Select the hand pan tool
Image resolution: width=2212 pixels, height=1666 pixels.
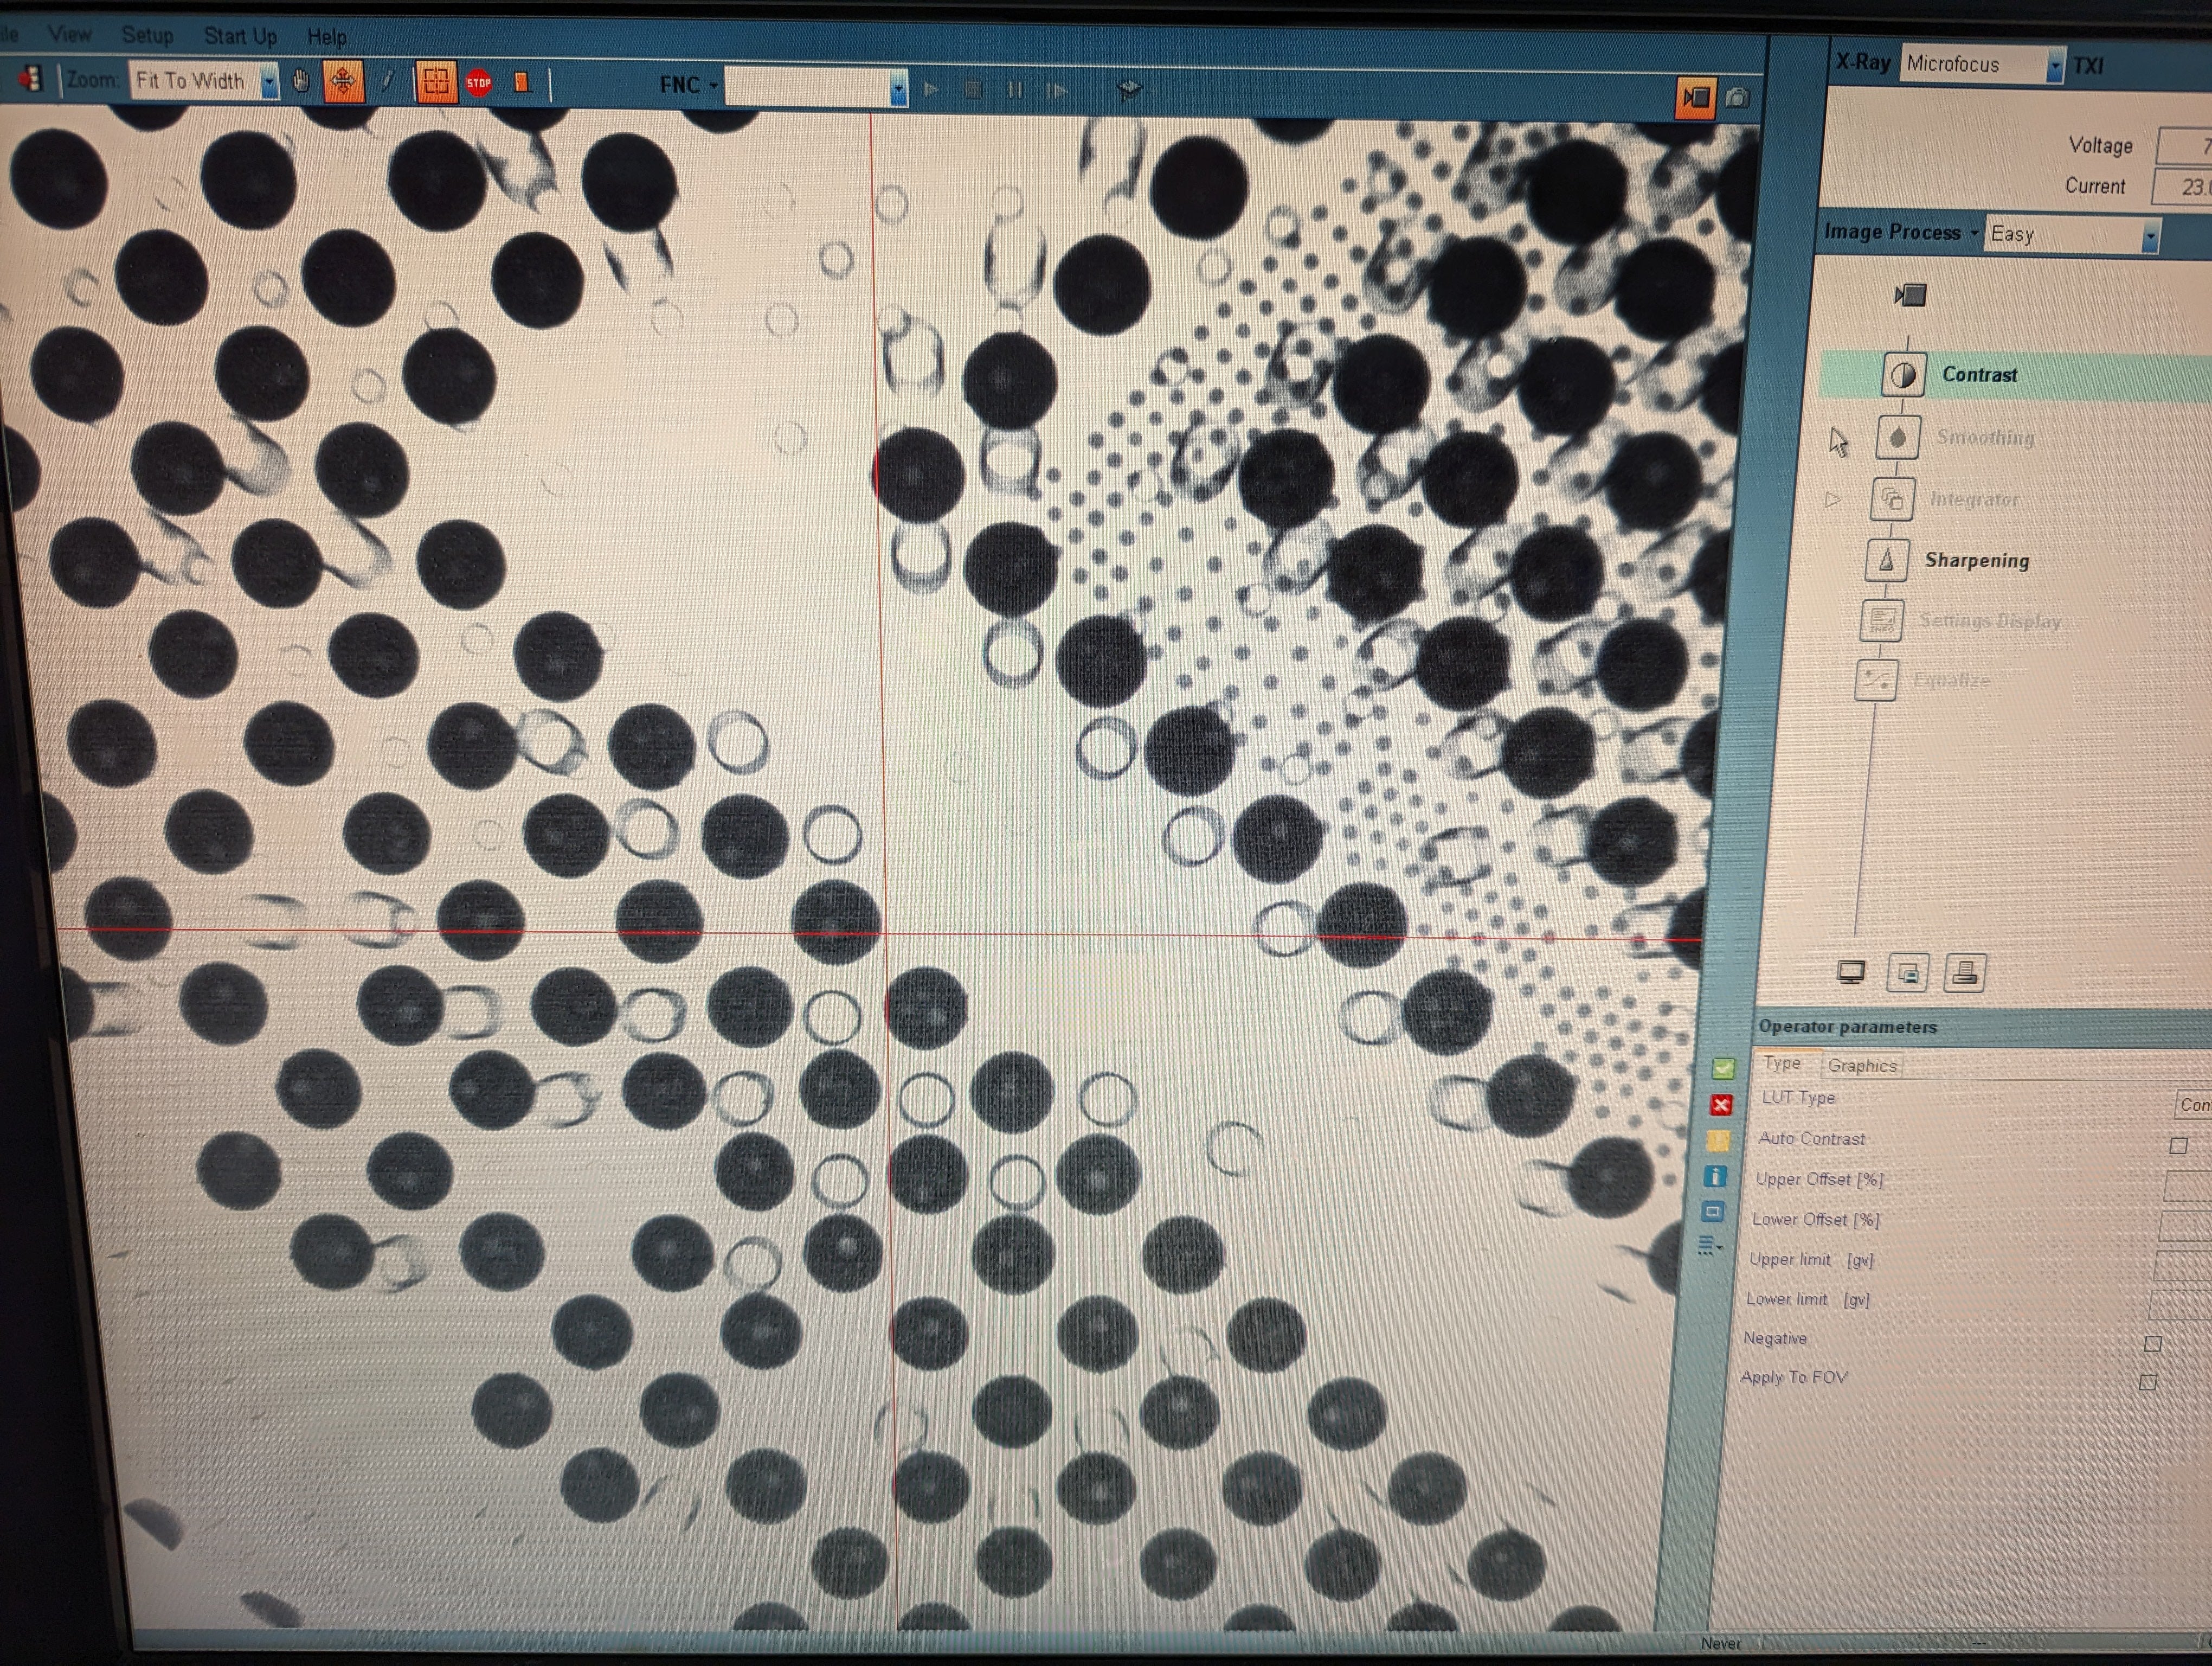pyautogui.click(x=301, y=82)
